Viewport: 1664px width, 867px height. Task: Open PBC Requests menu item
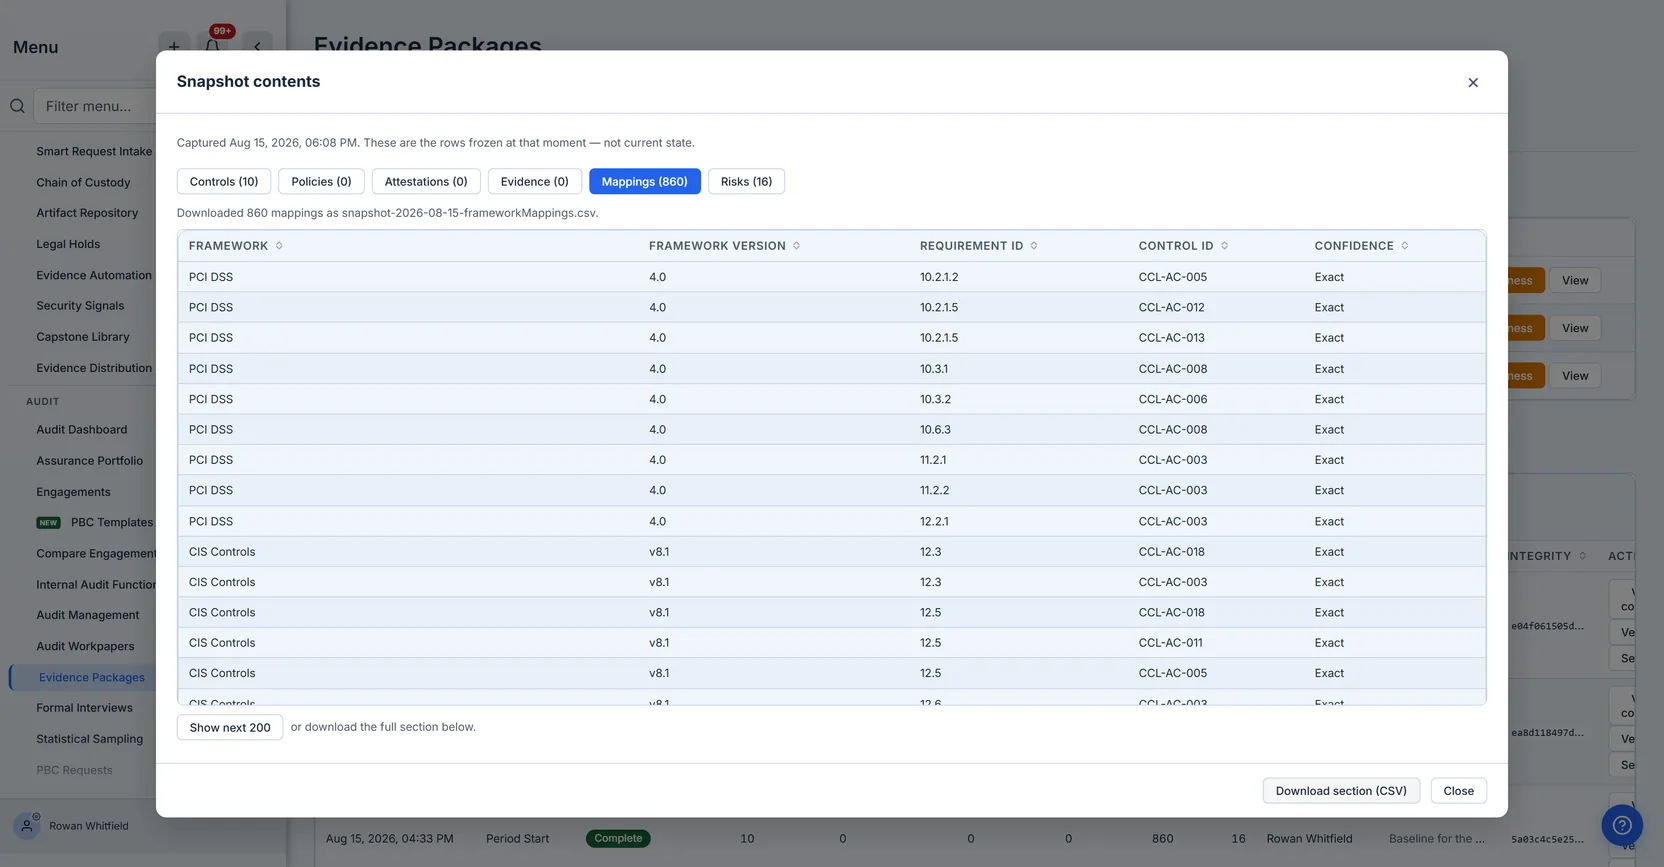pos(74,770)
